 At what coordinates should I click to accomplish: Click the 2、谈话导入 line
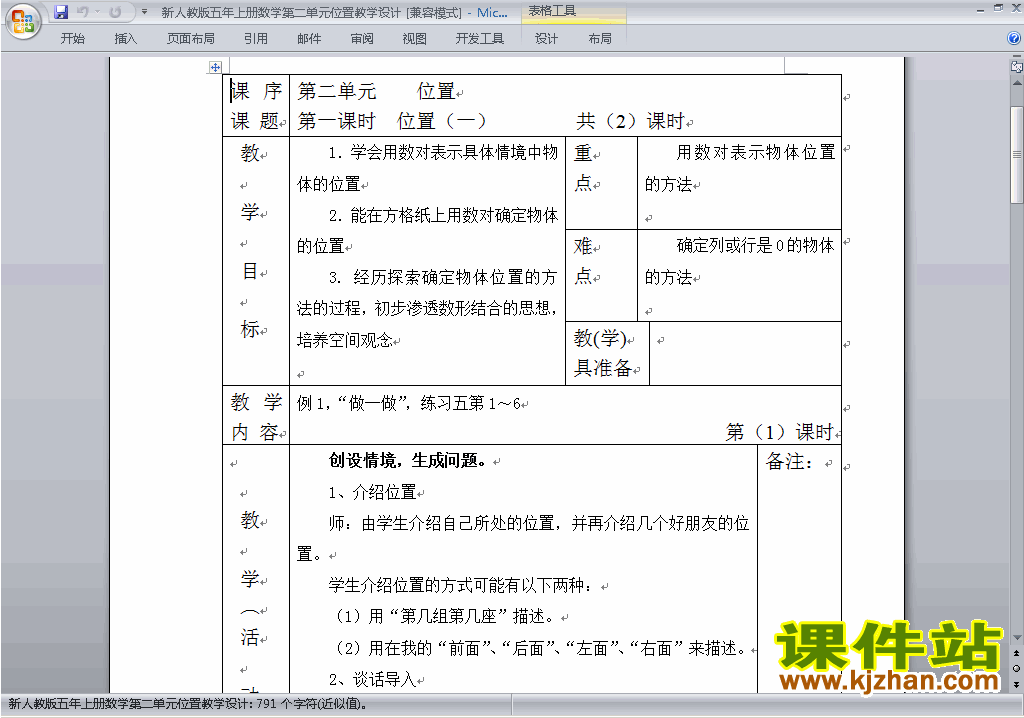[x=372, y=679]
